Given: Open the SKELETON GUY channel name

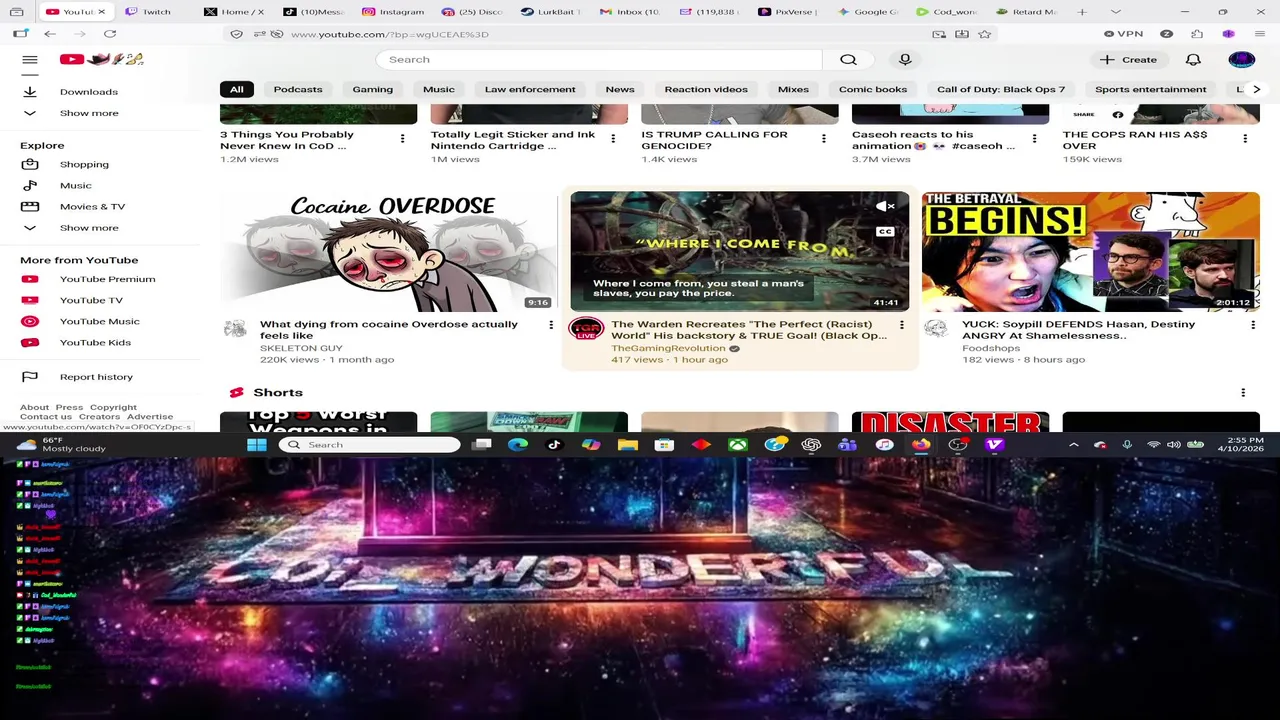Looking at the screenshot, I should 301,348.
